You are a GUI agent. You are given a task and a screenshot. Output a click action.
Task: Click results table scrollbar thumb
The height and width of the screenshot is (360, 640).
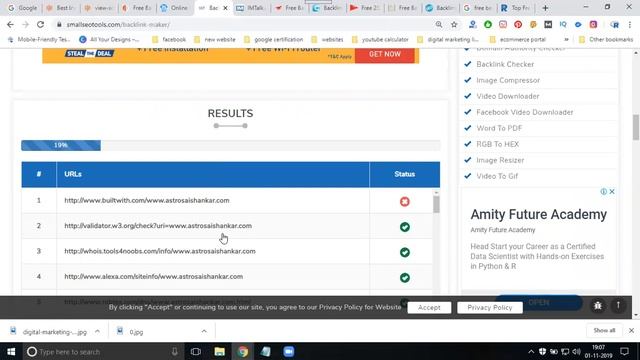coord(436,204)
